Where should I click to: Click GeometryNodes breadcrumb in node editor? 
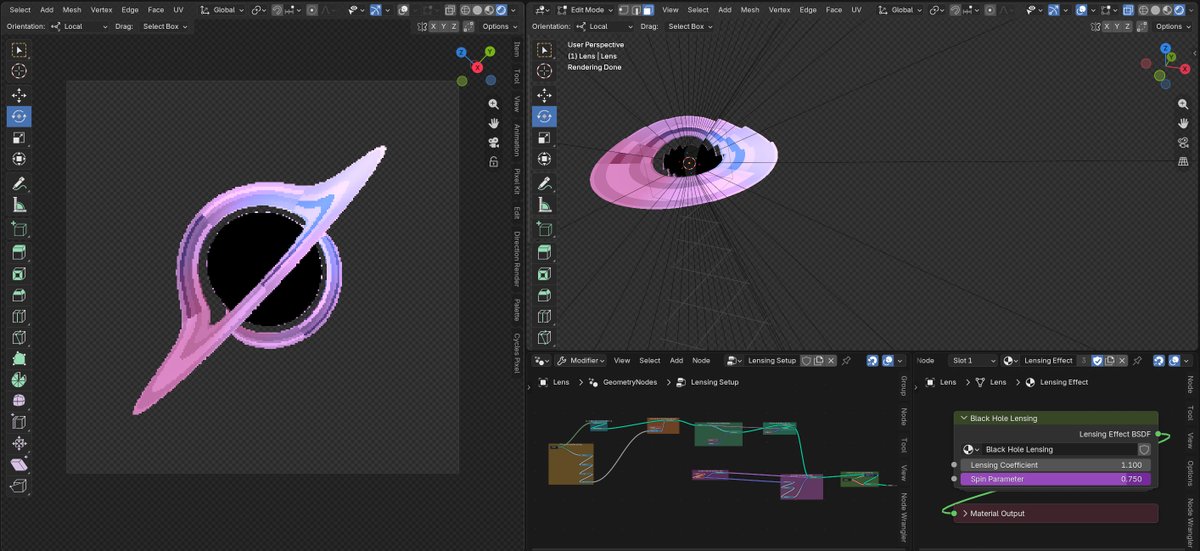click(630, 382)
